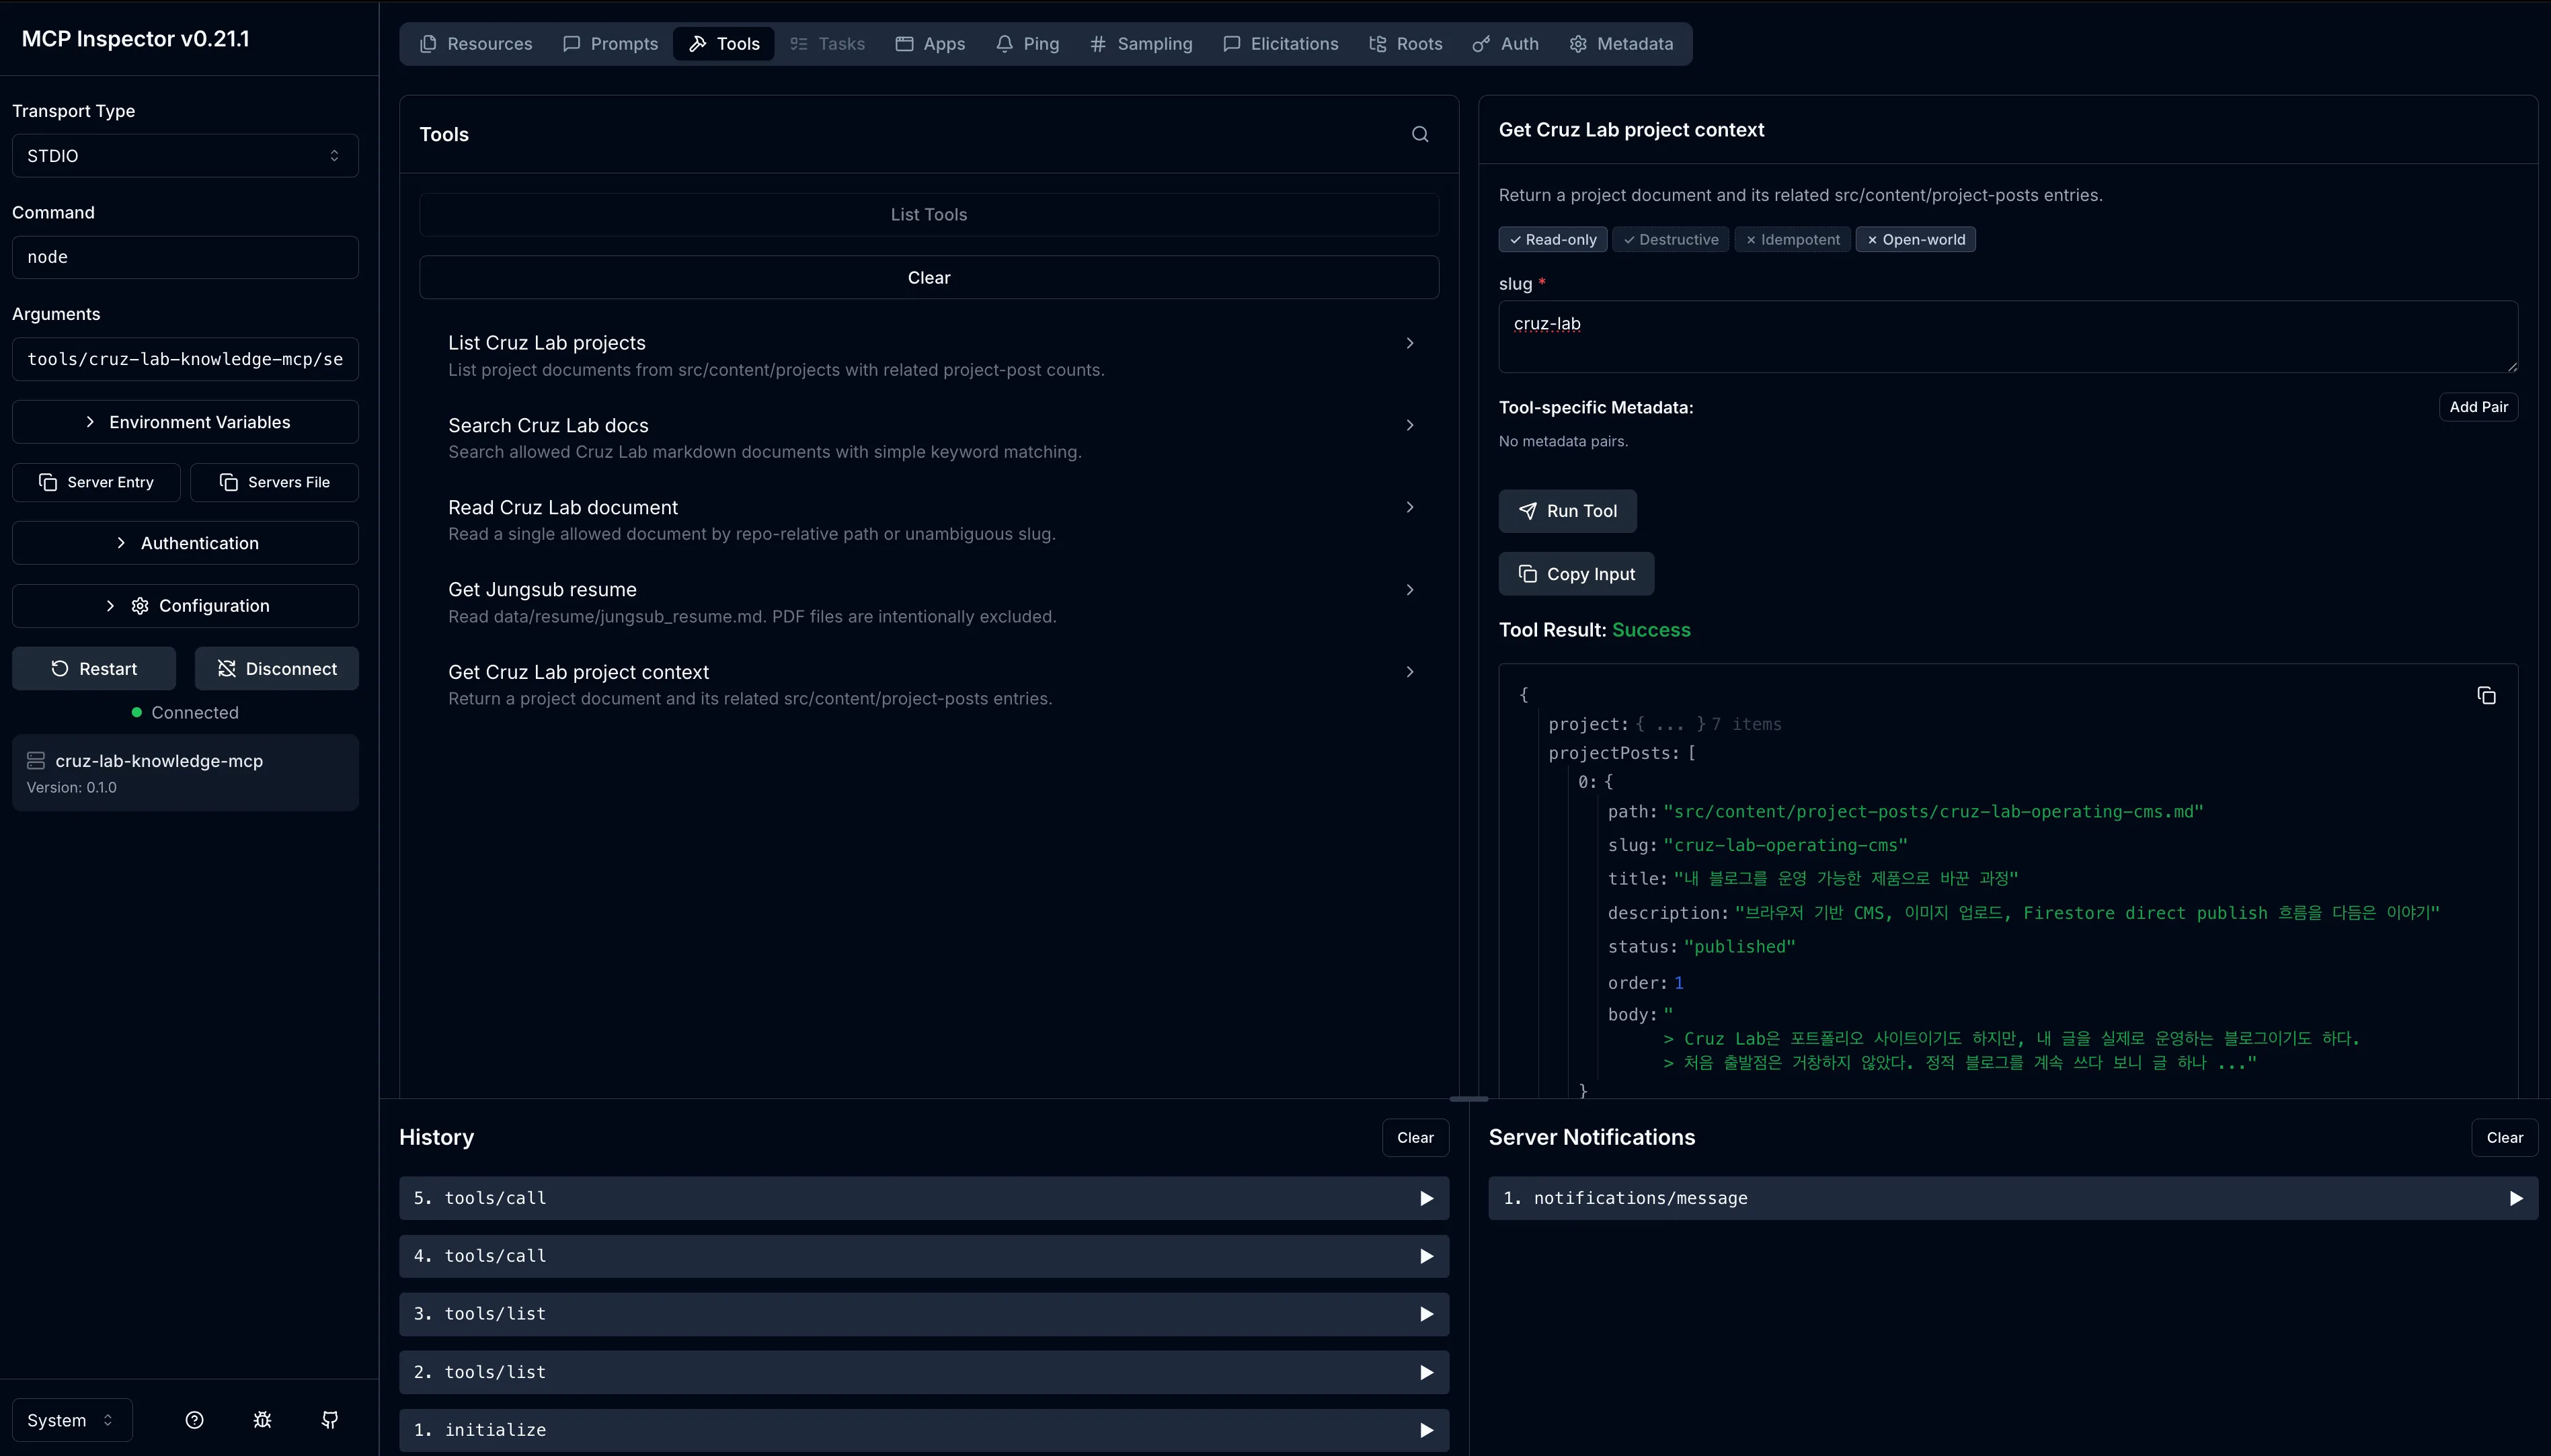
Task: Clear the tools list
Action: click(929, 278)
